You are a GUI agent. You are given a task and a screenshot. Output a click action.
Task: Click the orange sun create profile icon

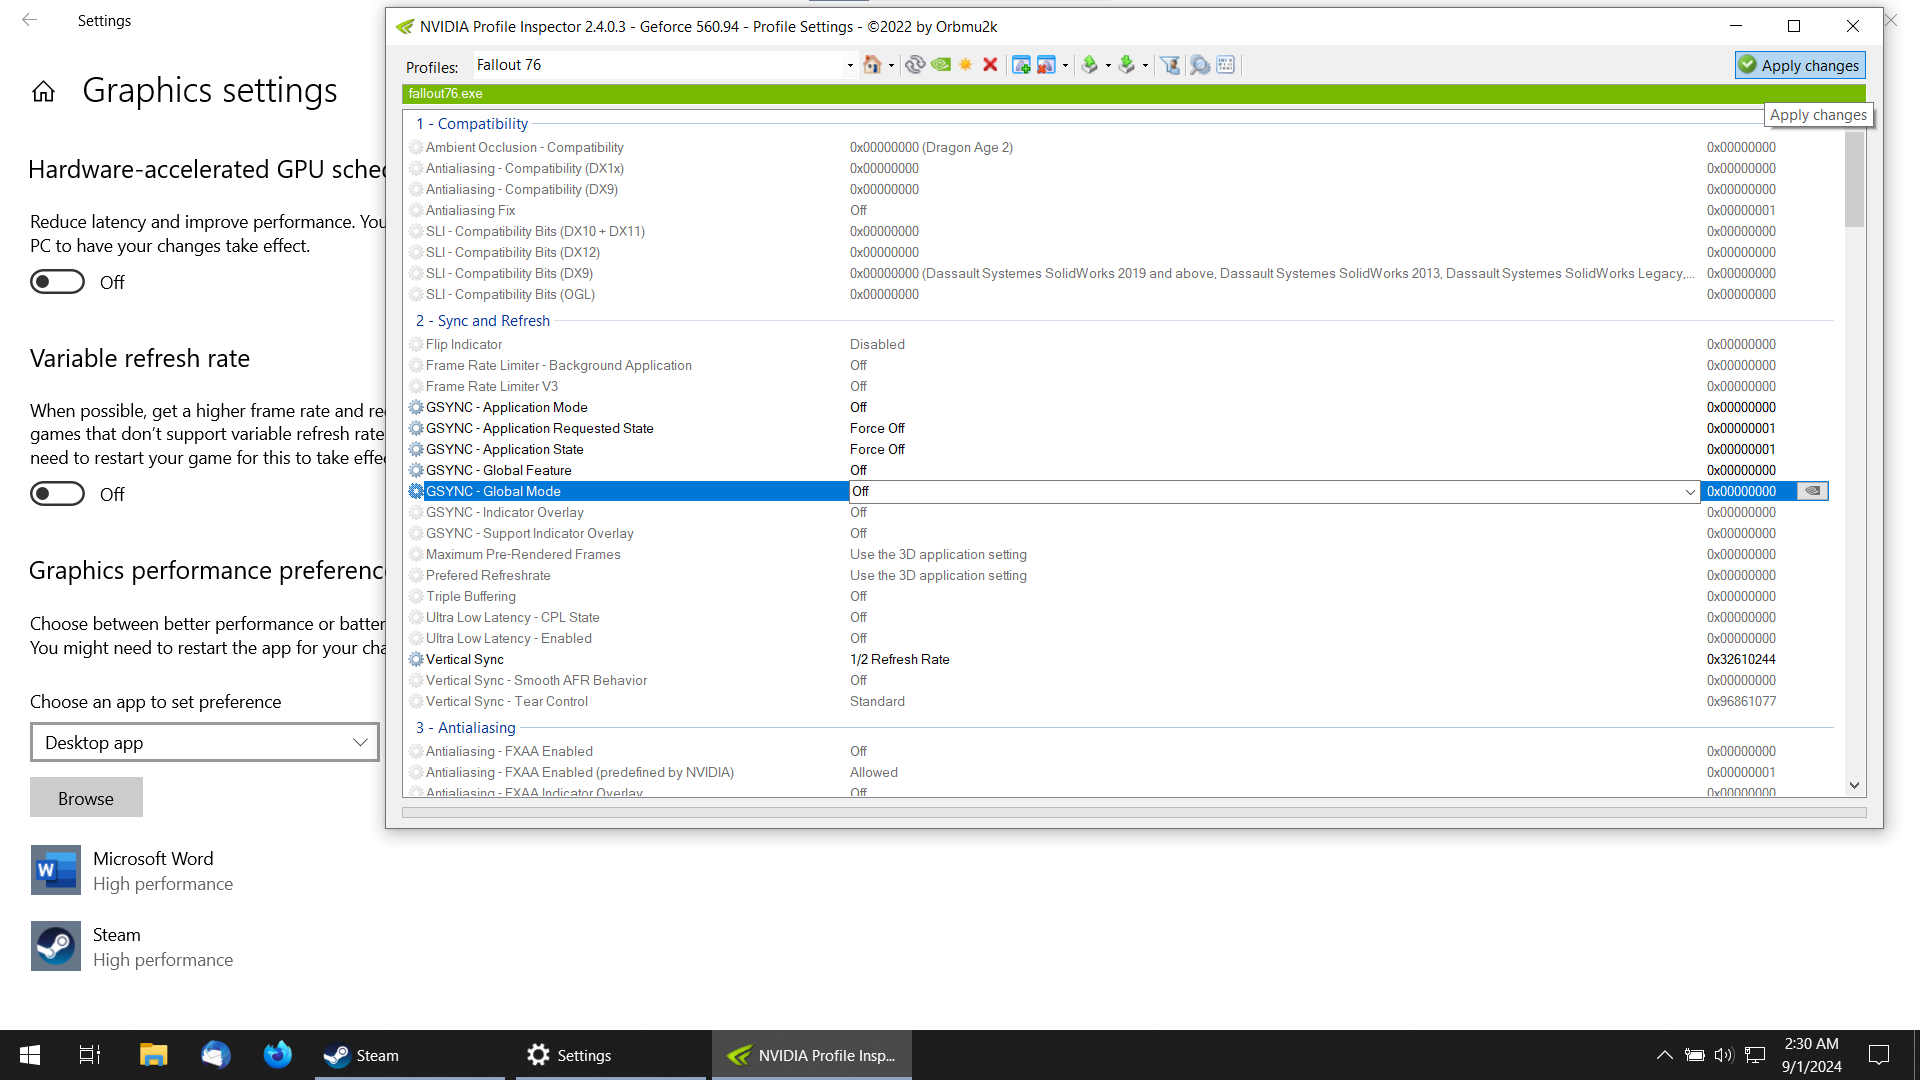tap(965, 65)
